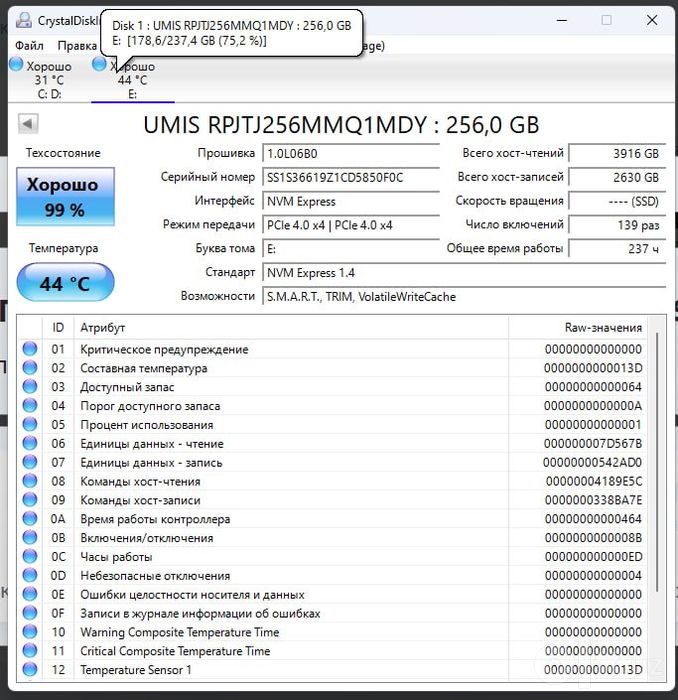678x700 pixels.
Task: Minimize the CrystalDiskInfo window
Action: [562, 20]
